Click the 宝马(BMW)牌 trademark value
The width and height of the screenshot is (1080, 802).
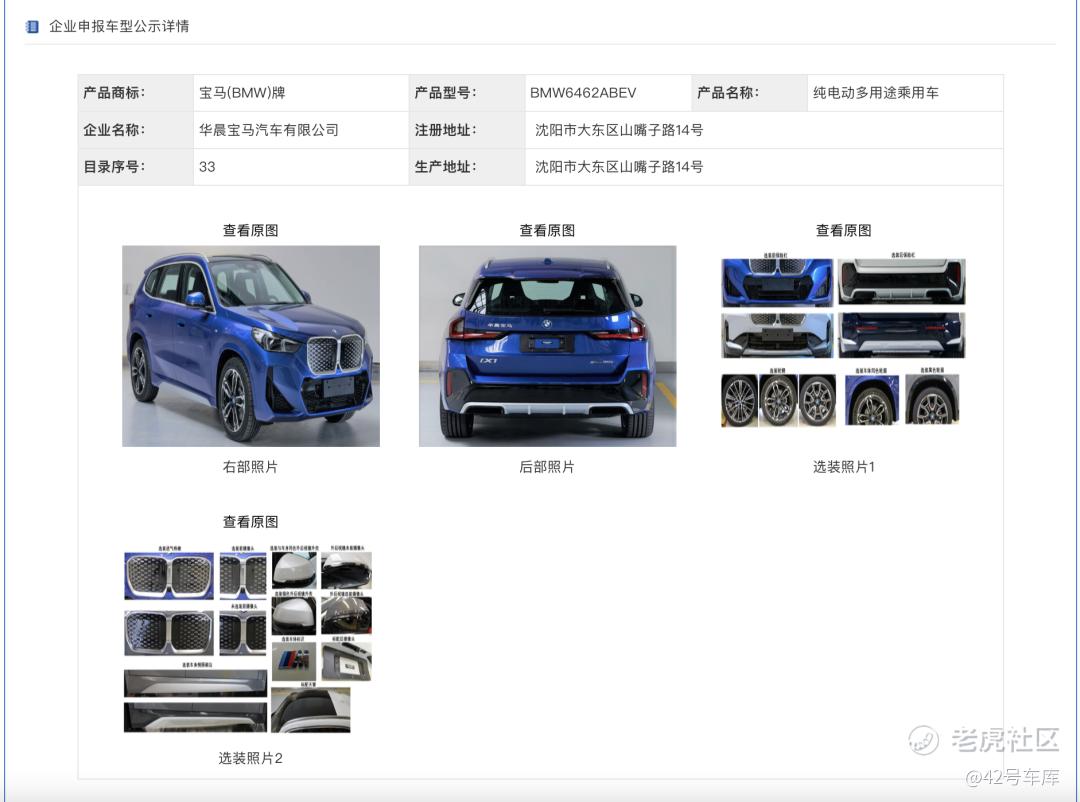(242, 92)
